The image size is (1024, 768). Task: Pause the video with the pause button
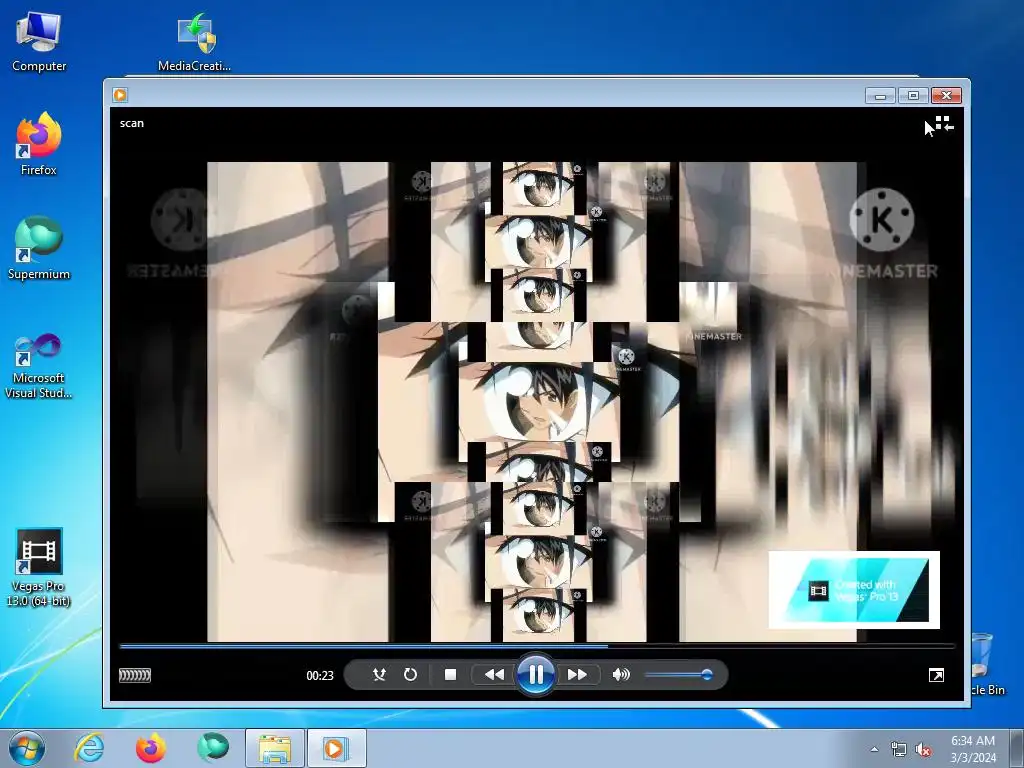pyautogui.click(x=536, y=675)
